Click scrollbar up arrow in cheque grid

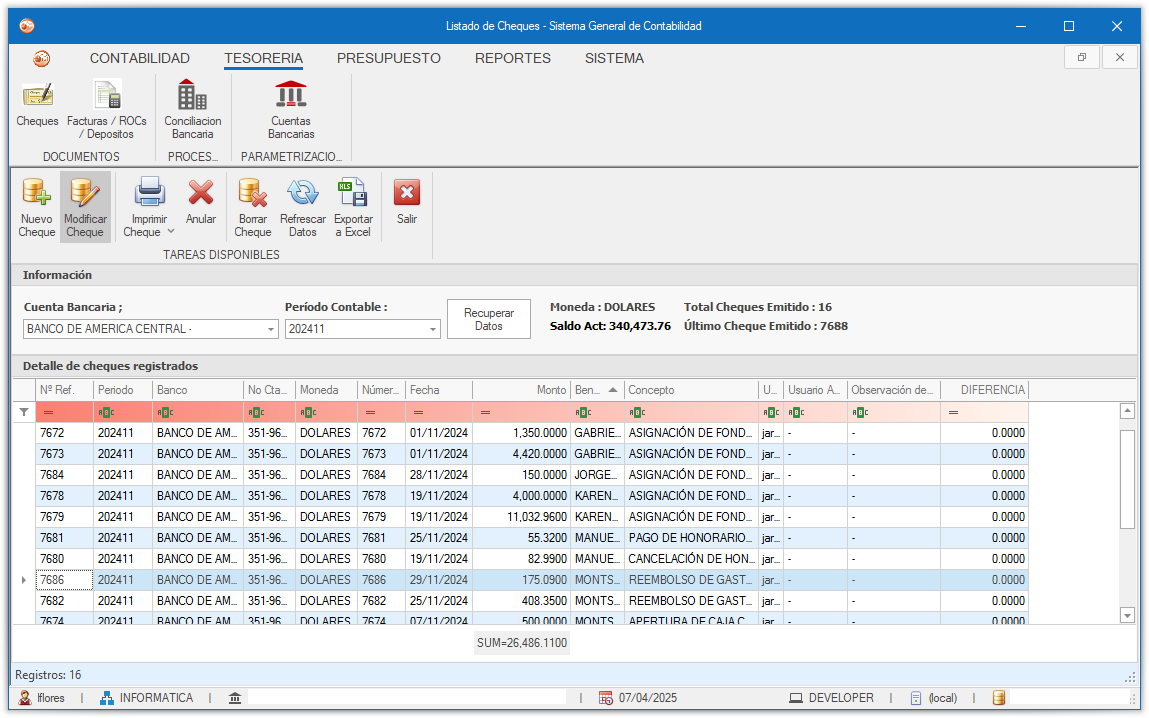1128,411
